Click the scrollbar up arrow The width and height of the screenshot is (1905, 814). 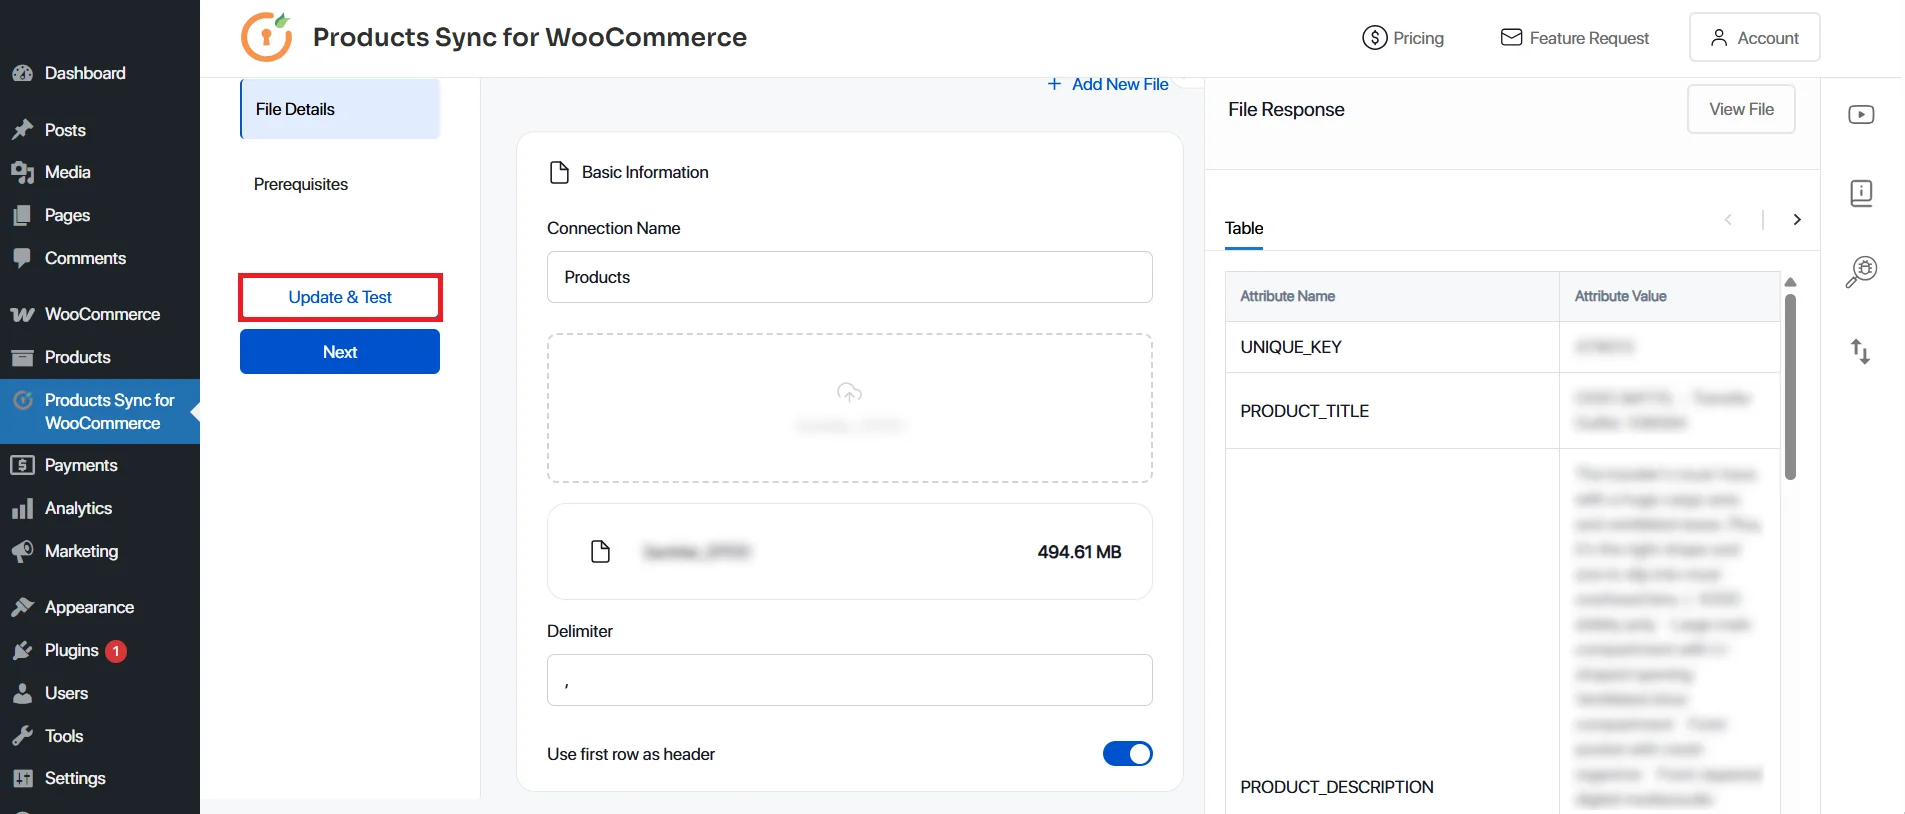[x=1791, y=282]
